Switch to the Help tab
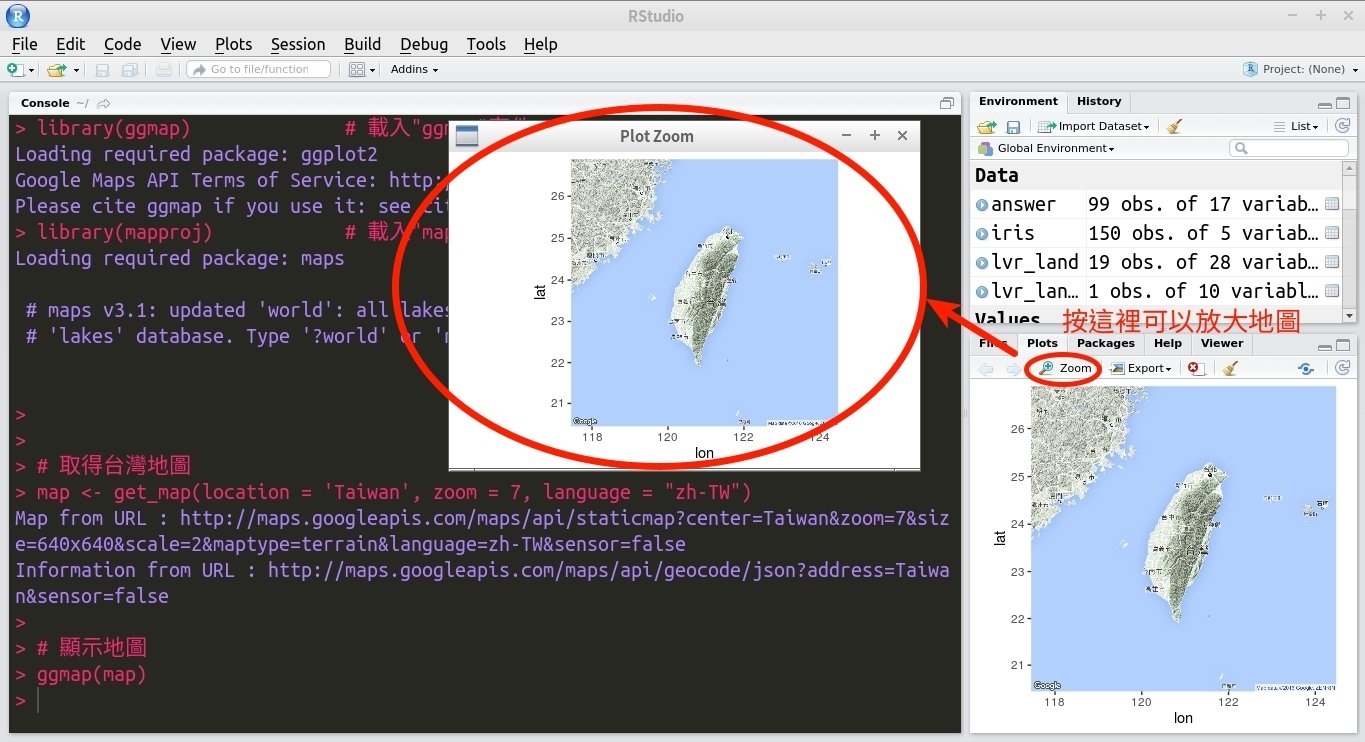Viewport: 1365px width, 742px height. coord(1167,343)
